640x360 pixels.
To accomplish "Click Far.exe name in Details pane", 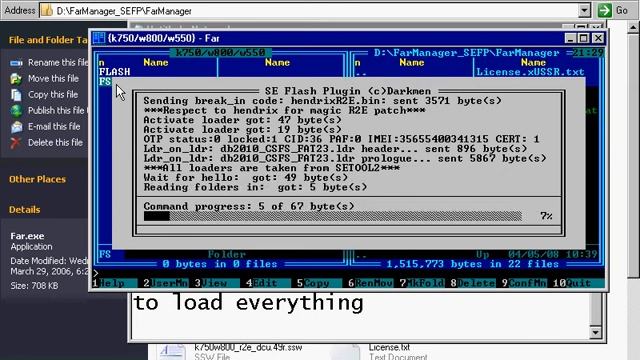I will pos(27,236).
